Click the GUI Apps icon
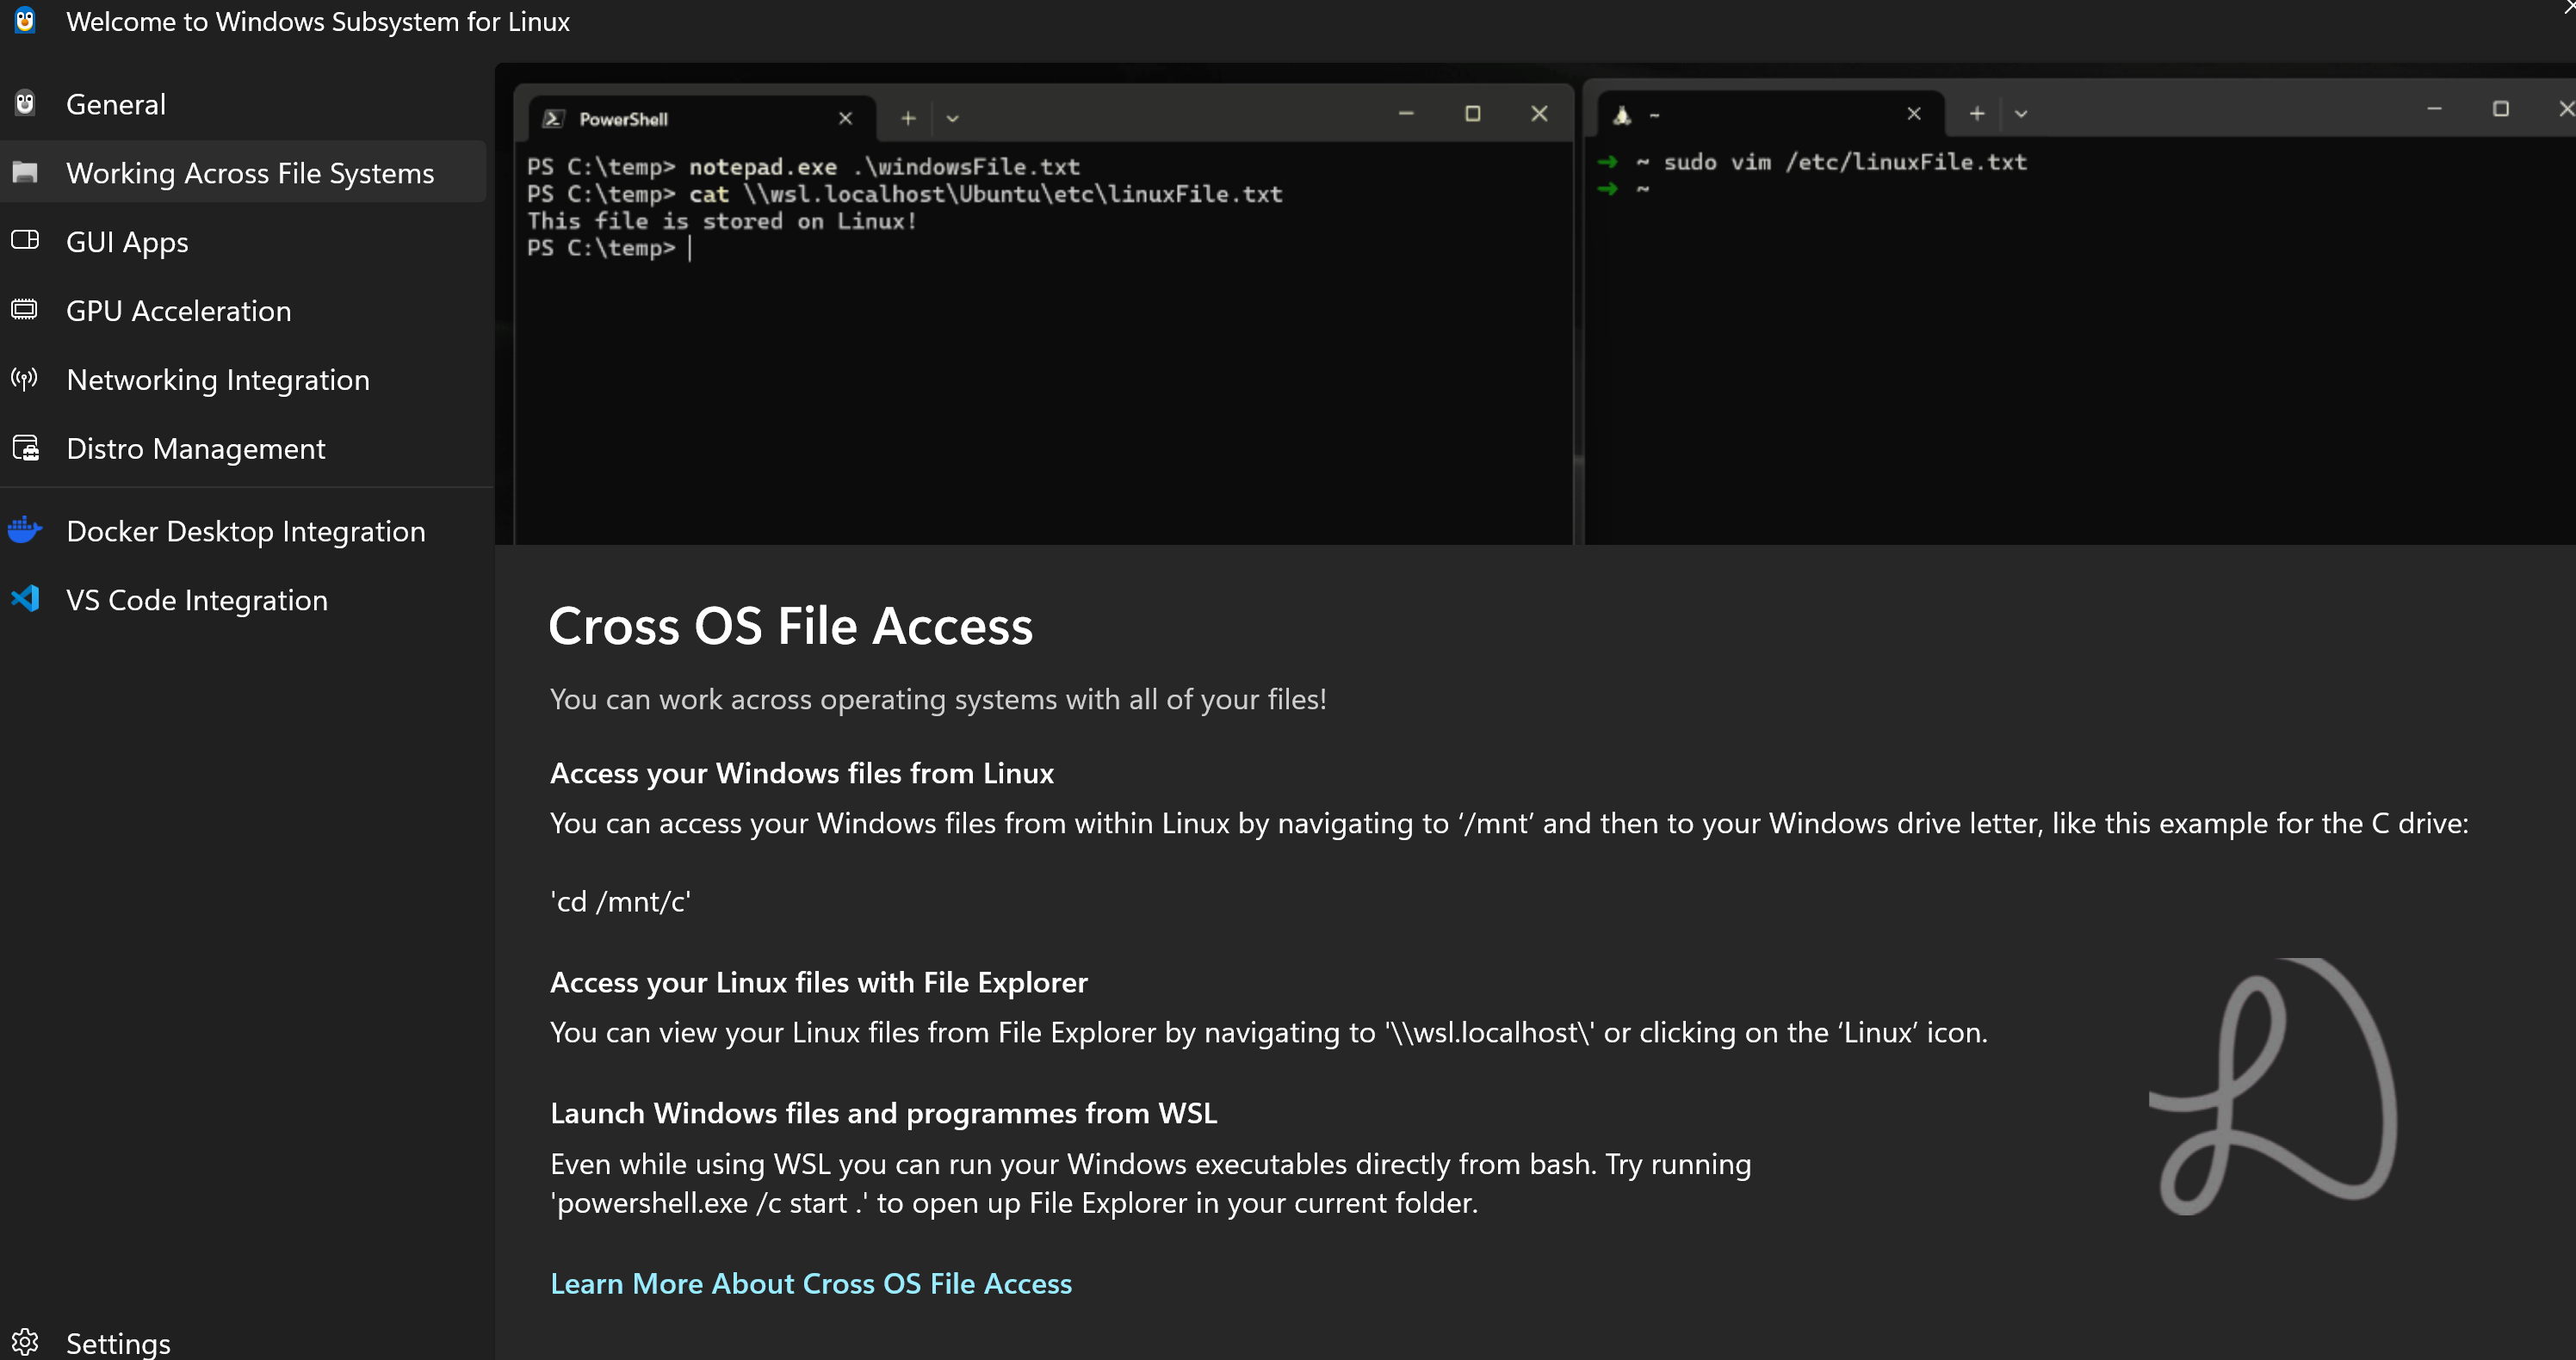Screen dimensions: 2576x1360 point(25,240)
